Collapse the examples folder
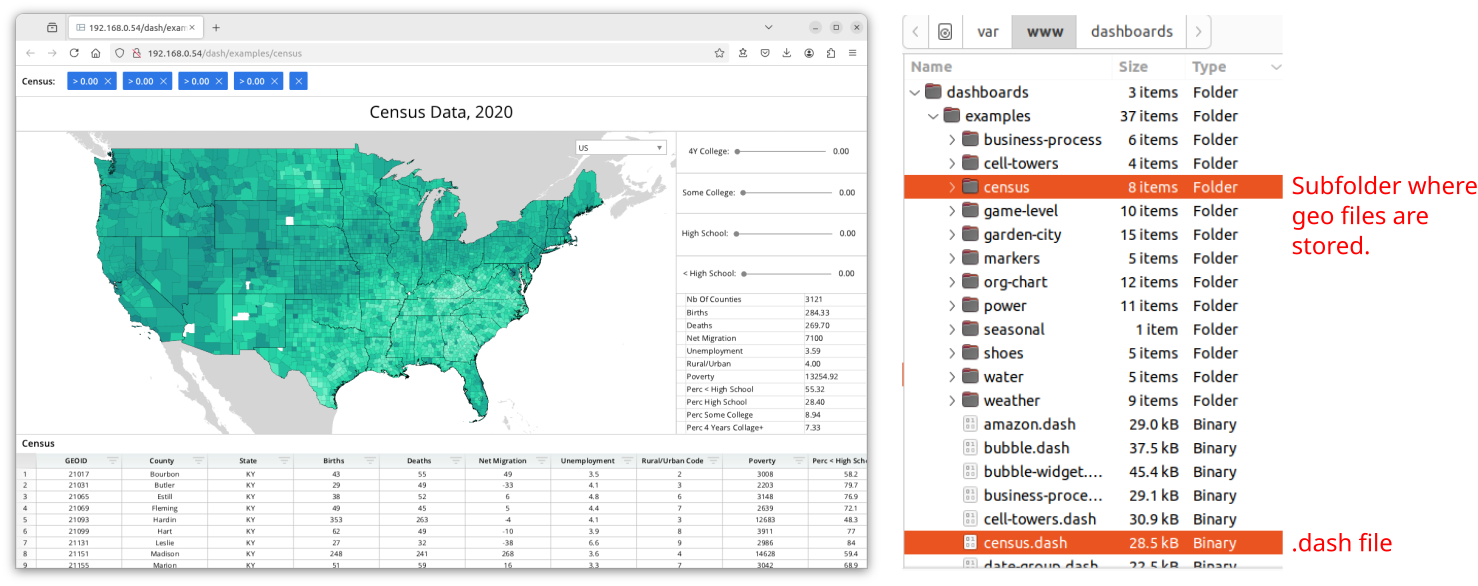This screenshot has width=1478, height=586. coord(934,116)
